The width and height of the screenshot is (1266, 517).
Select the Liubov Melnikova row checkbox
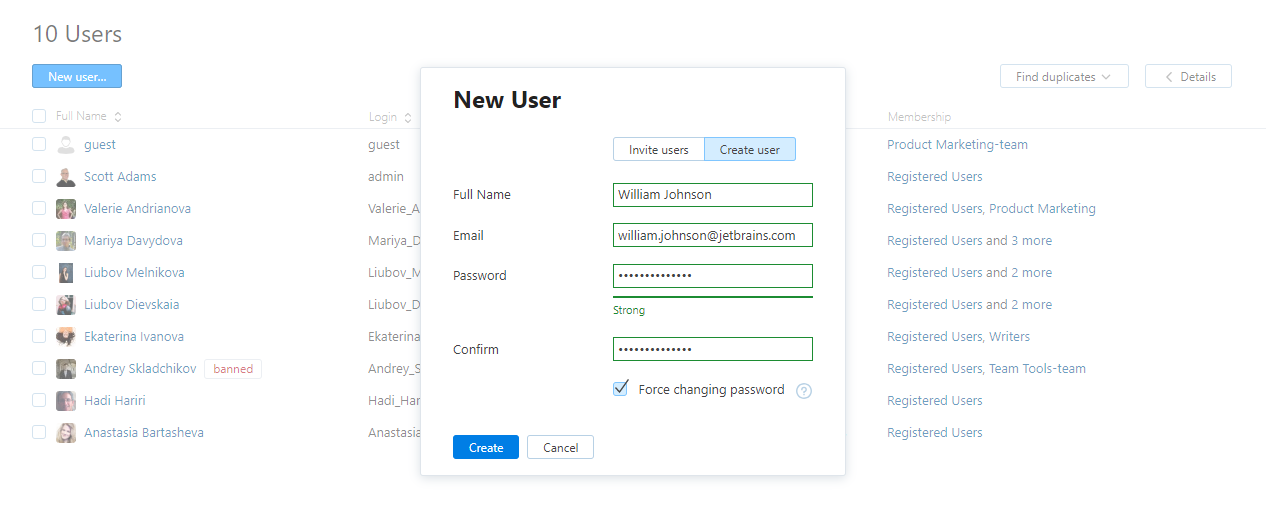[x=39, y=272]
